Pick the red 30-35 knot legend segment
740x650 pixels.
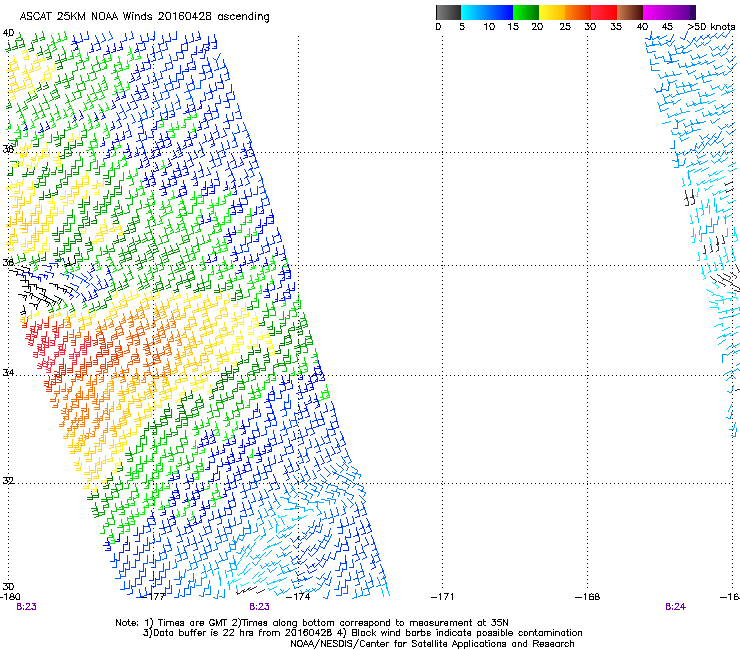pos(604,12)
